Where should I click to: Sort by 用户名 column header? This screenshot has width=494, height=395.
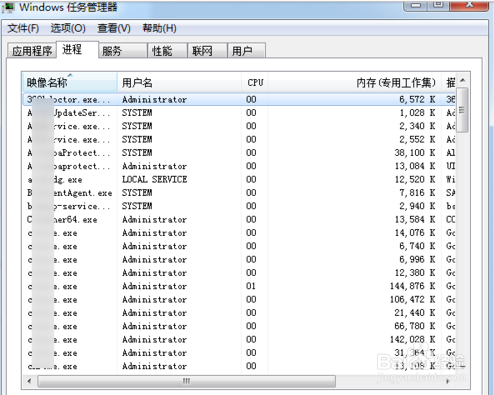tap(179, 82)
